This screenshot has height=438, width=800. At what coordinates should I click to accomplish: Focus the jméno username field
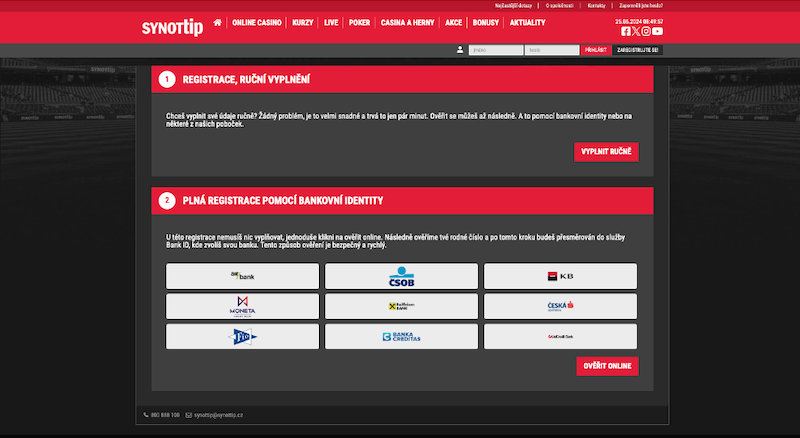(496, 50)
